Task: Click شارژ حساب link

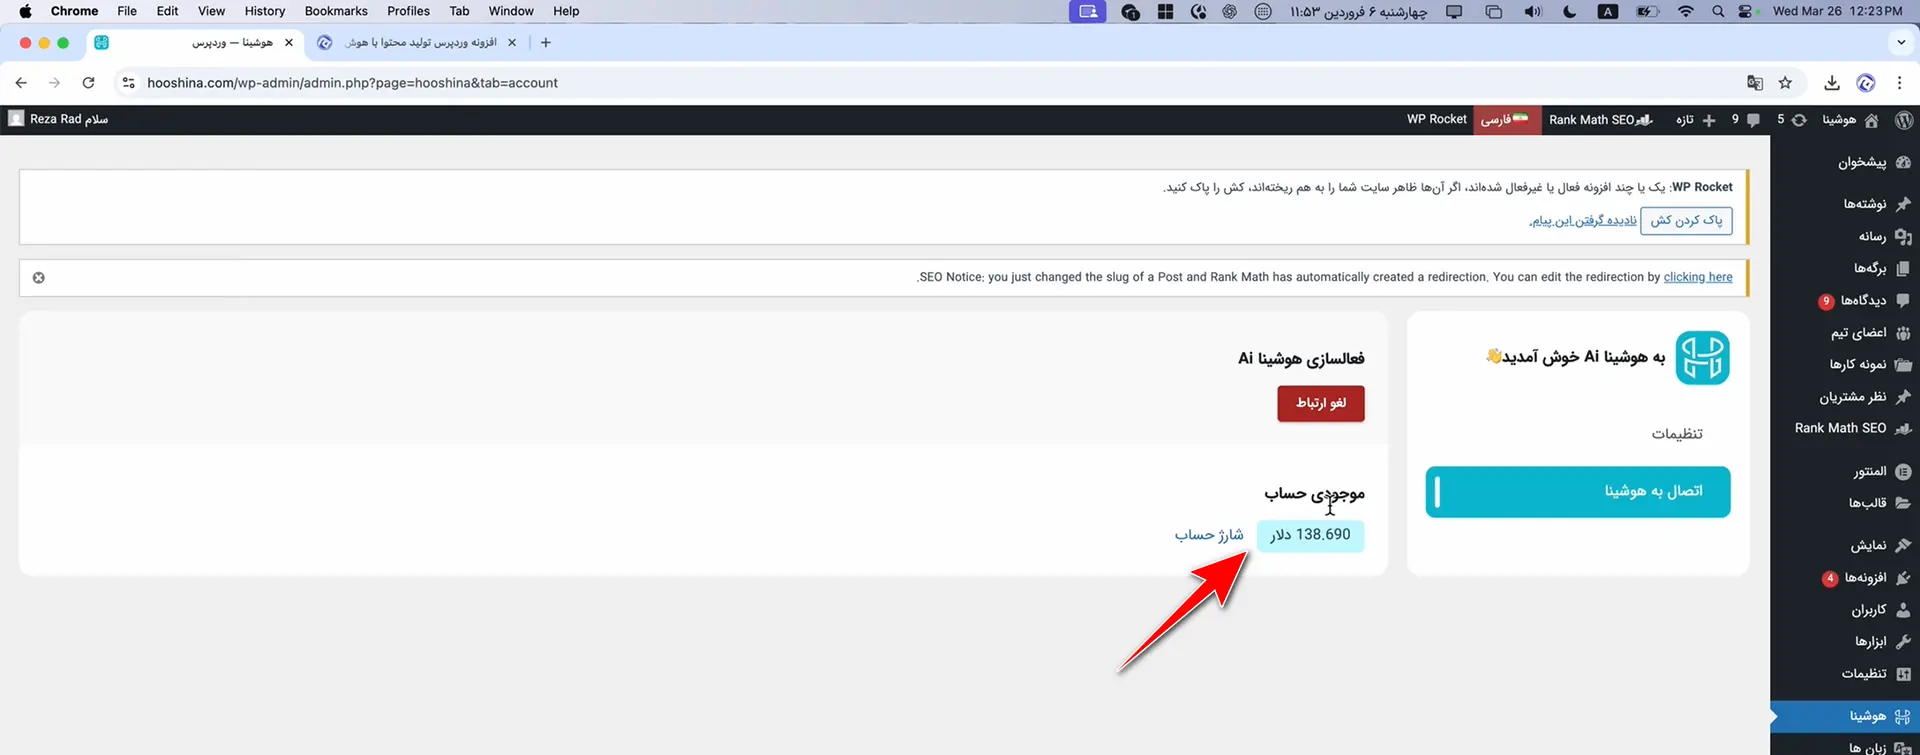Action: (x=1209, y=535)
